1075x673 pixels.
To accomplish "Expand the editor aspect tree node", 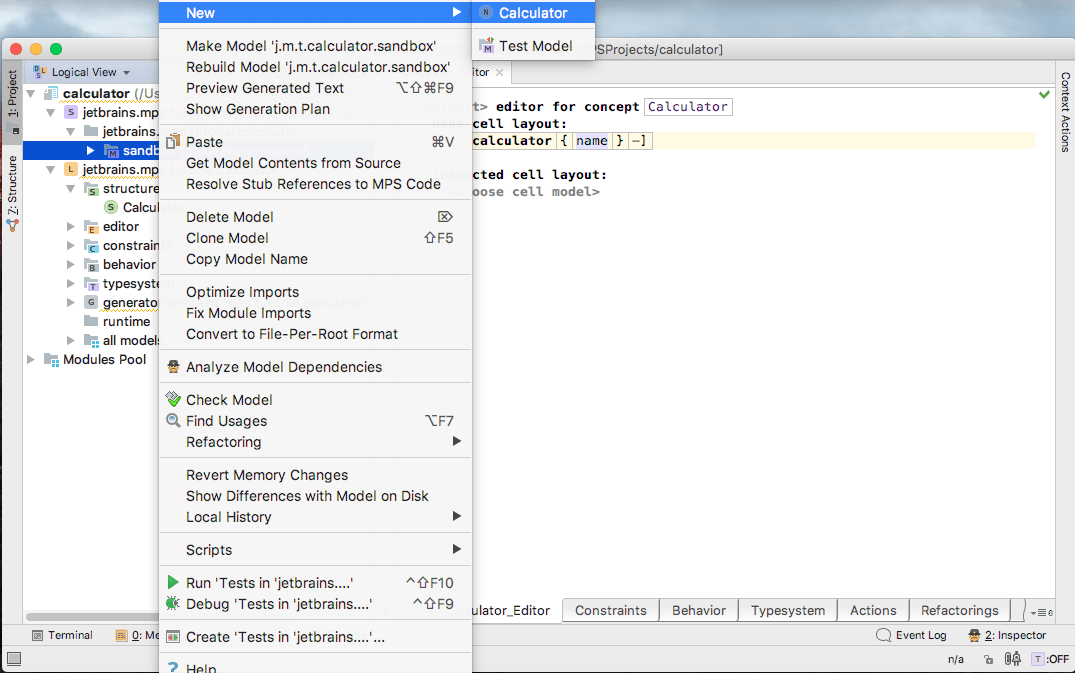I will click(x=71, y=227).
